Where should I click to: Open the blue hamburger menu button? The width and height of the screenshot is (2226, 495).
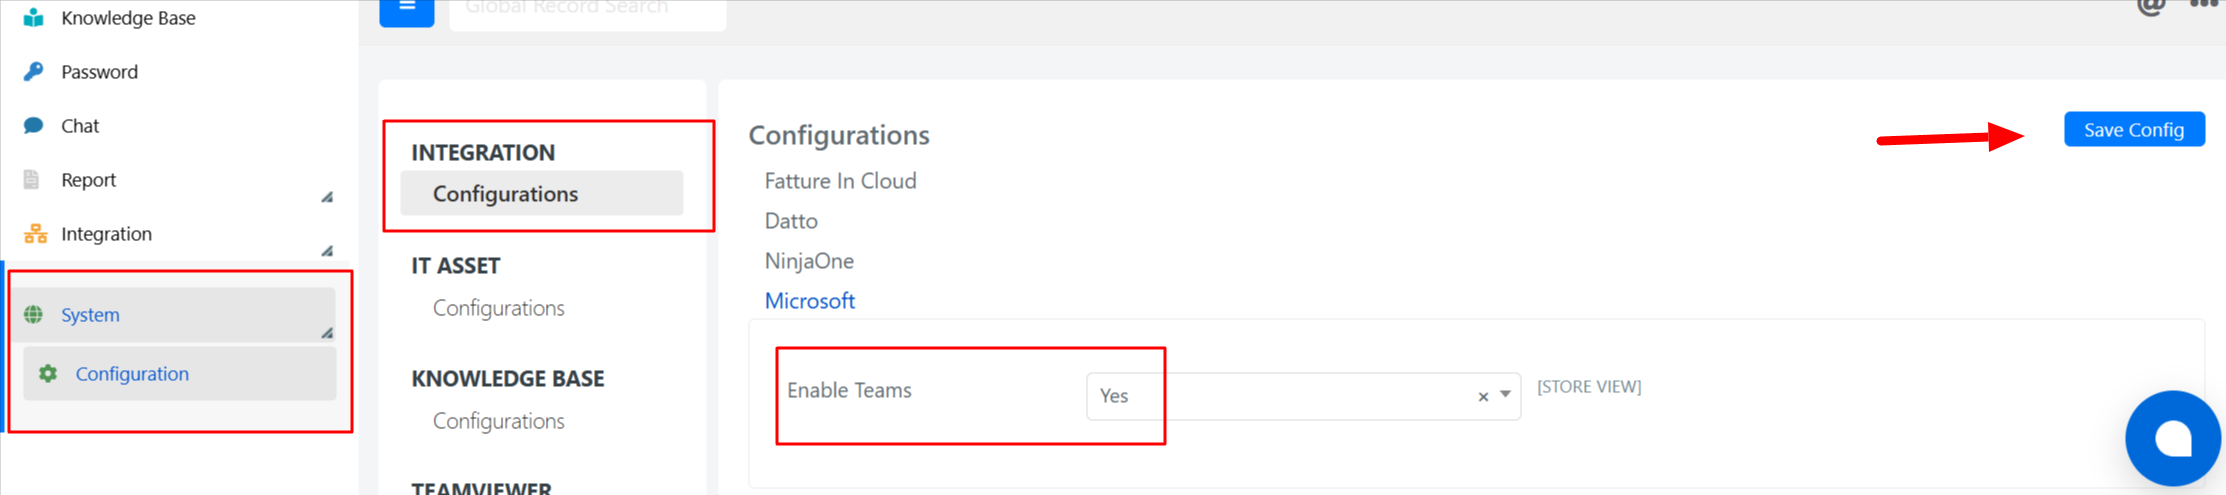click(407, 10)
